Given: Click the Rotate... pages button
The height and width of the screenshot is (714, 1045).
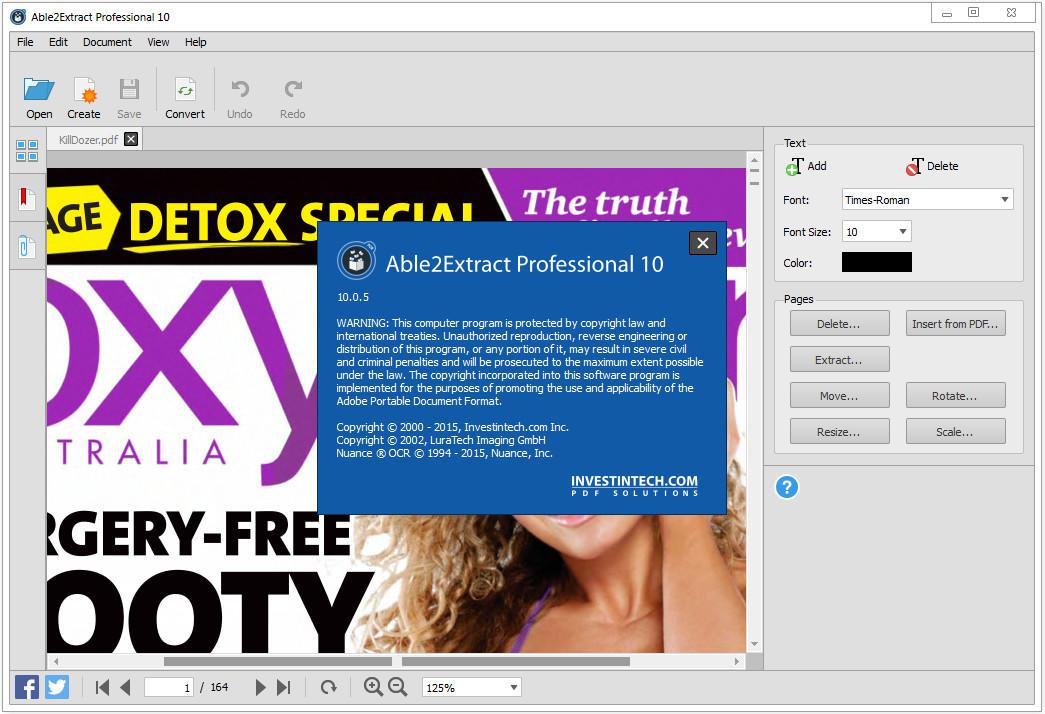Looking at the screenshot, I should [956, 395].
